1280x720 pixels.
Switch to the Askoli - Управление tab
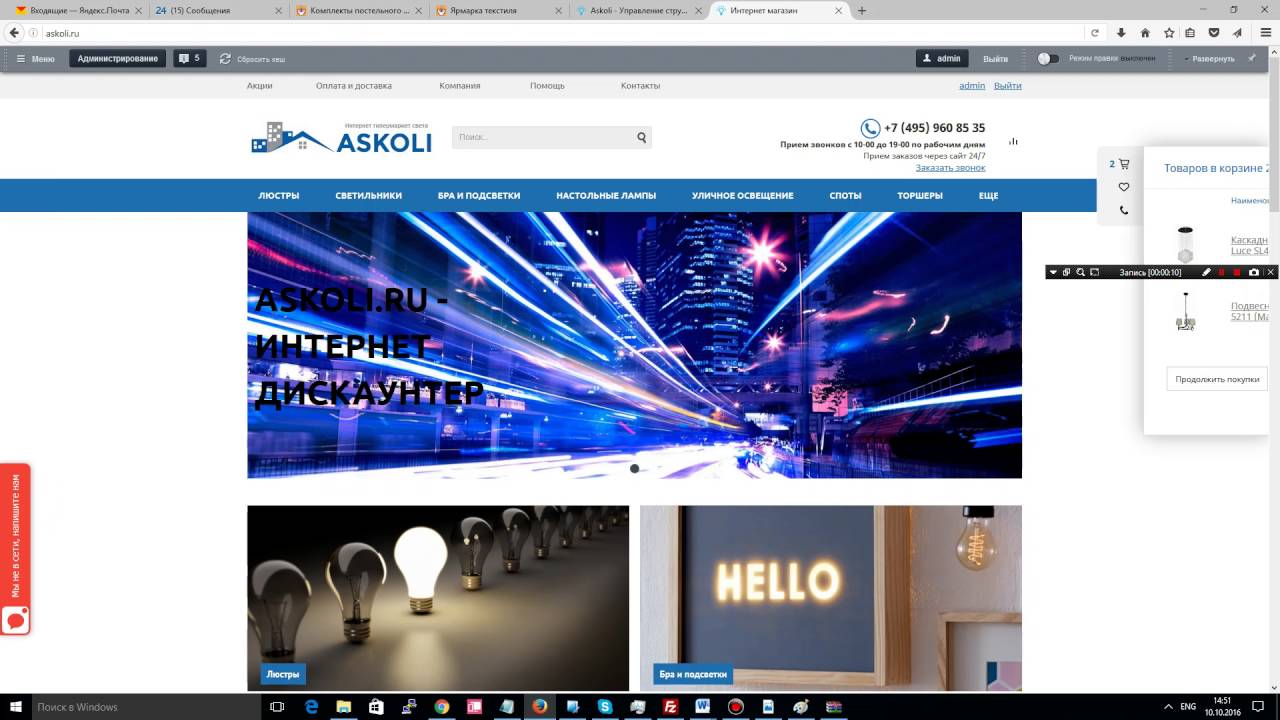640,11
